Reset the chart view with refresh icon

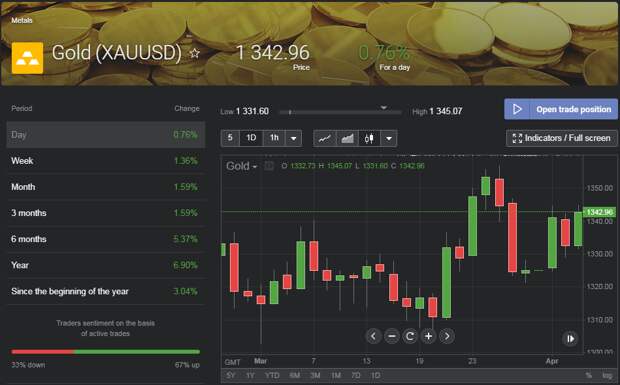click(410, 336)
